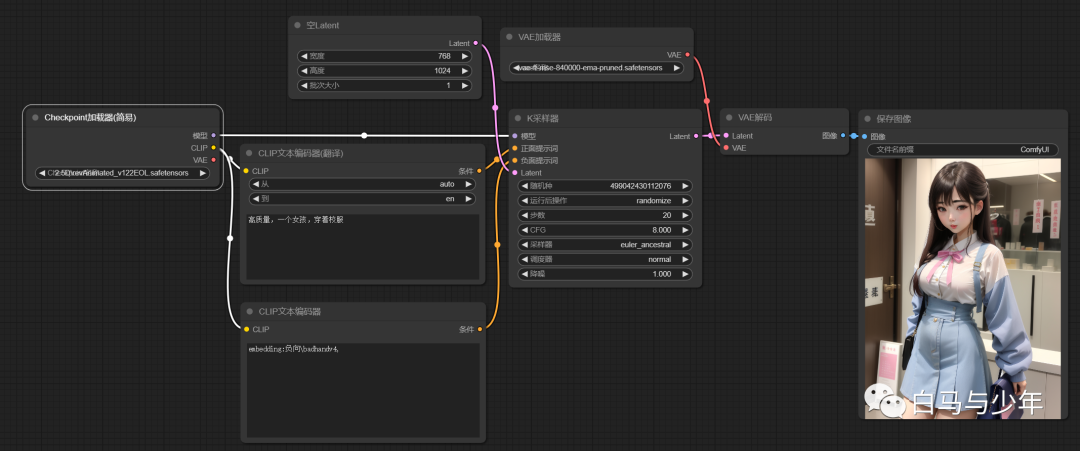
Task: Click the red VAE output port on VAE加载器
Action: [x=687, y=55]
